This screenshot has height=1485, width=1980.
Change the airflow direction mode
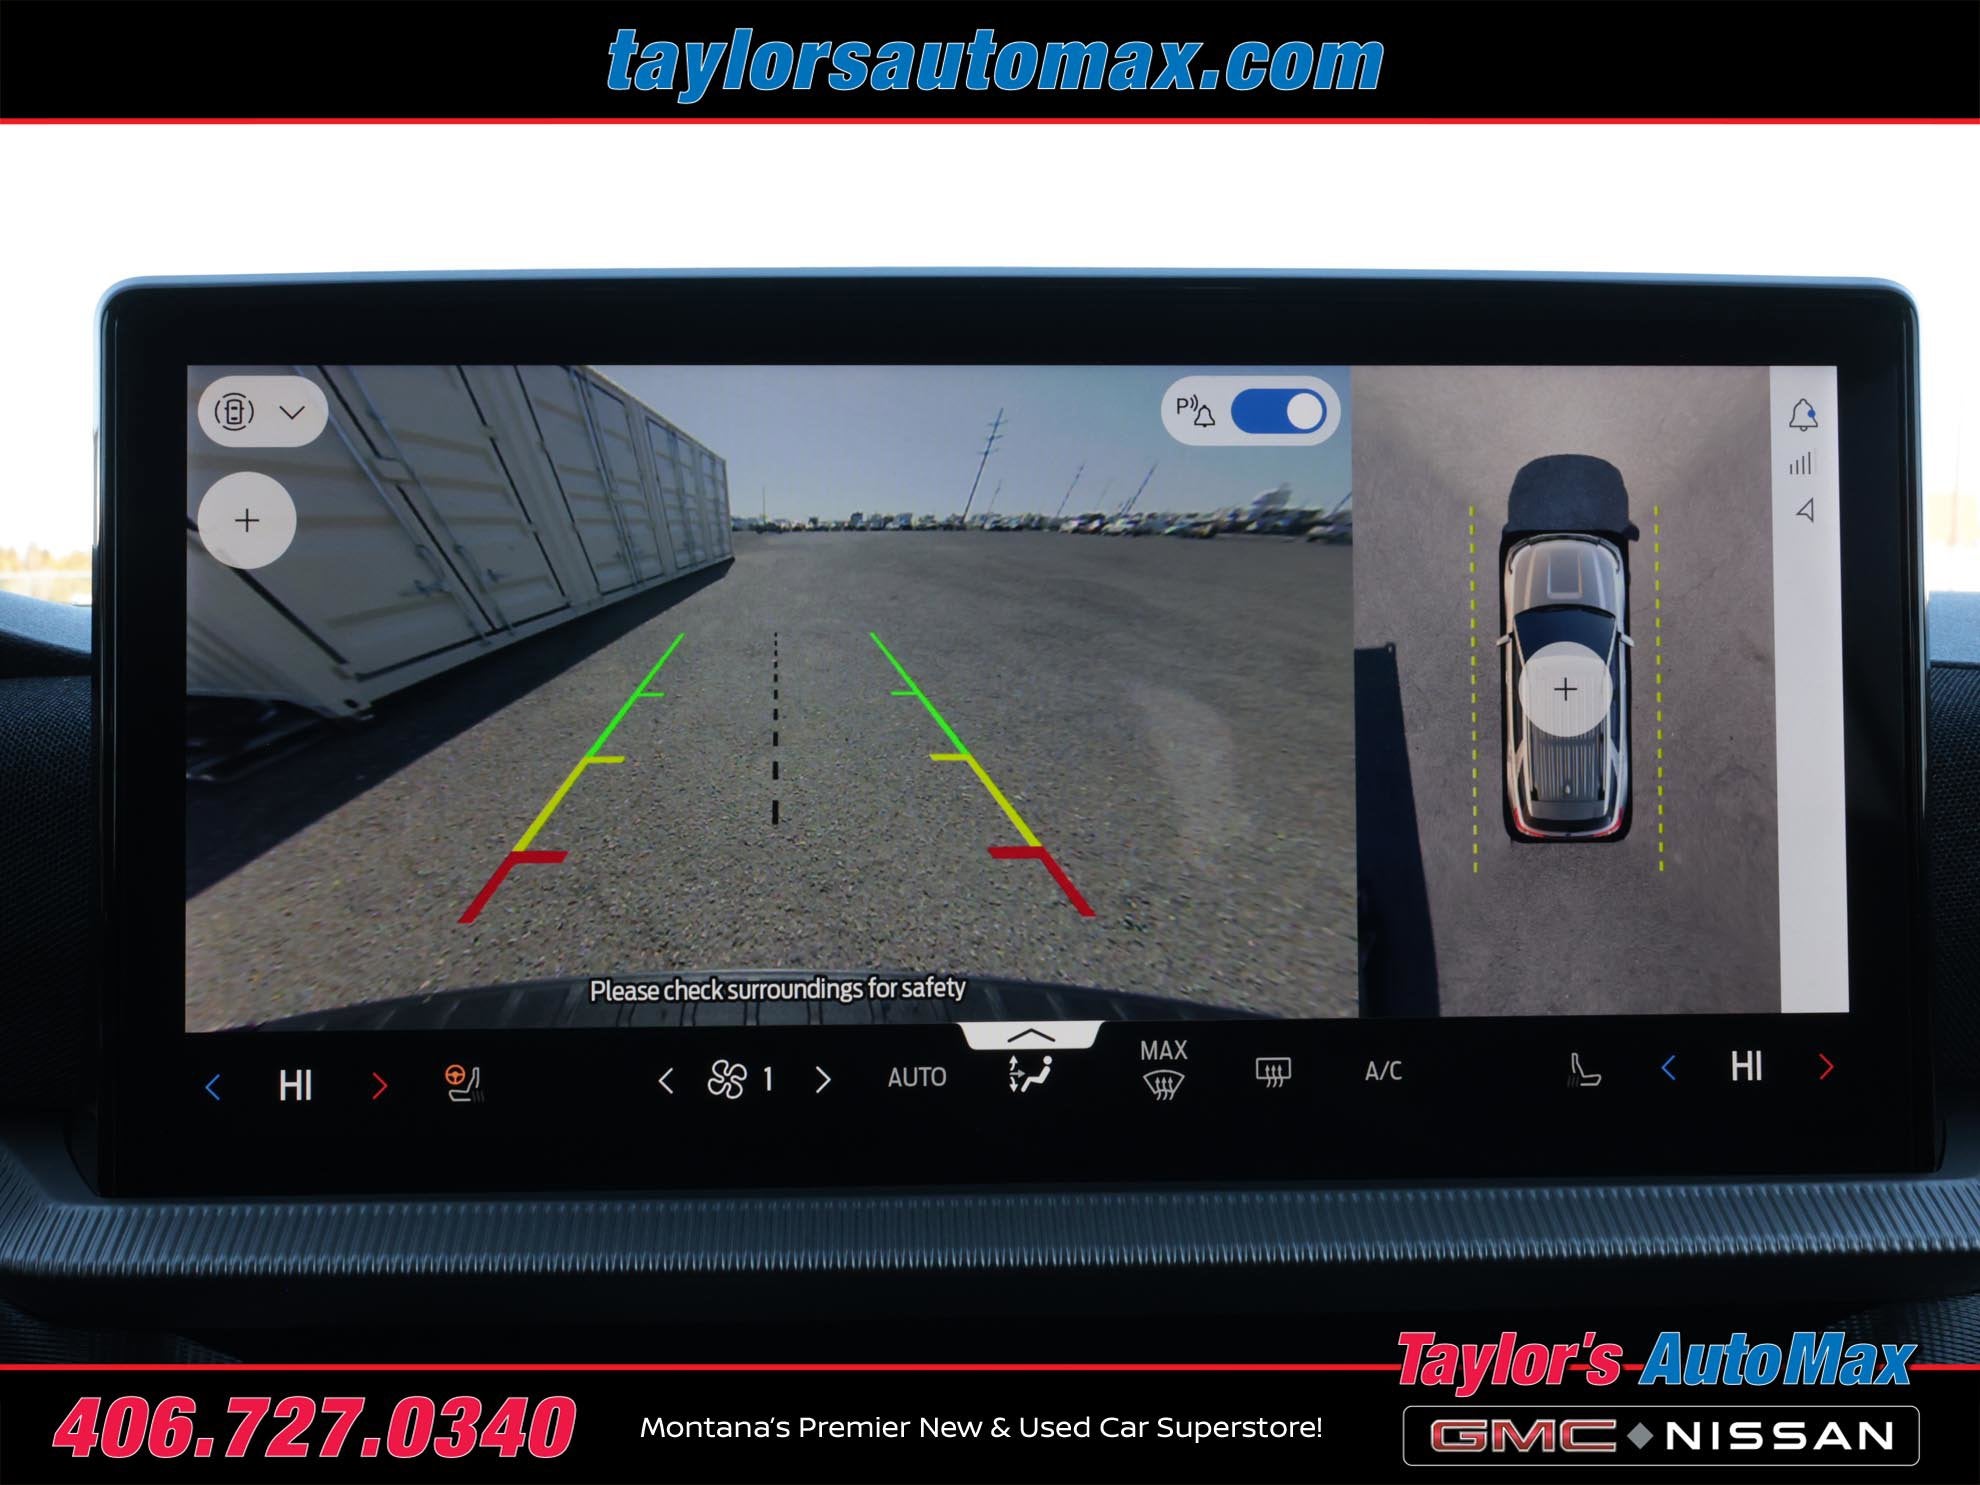click(1030, 1073)
